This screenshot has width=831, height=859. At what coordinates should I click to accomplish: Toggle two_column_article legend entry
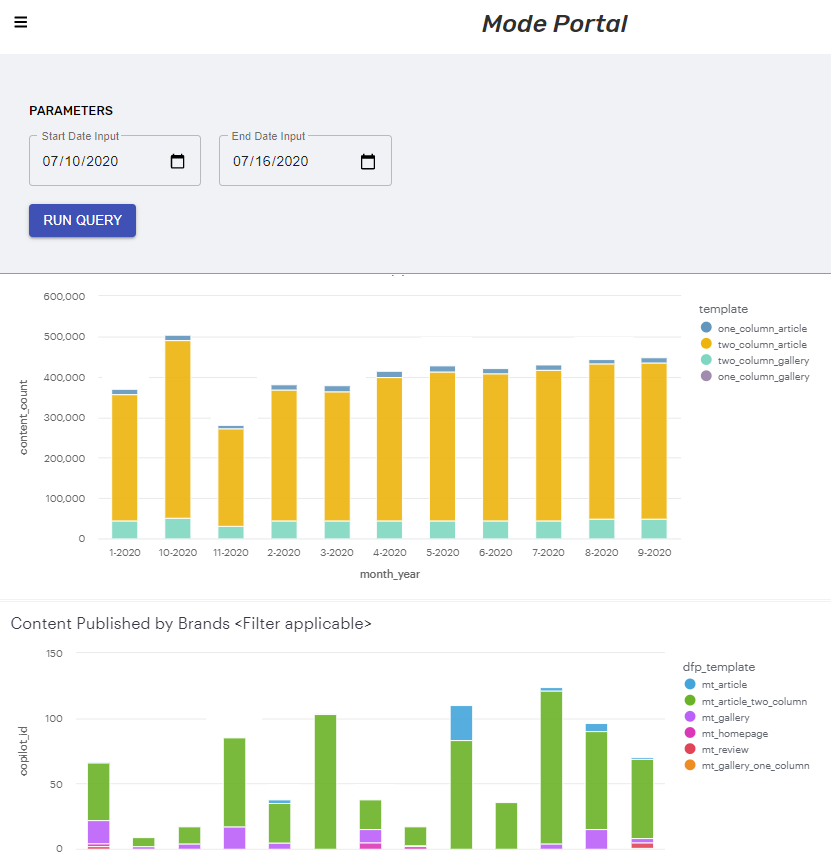[x=761, y=344]
